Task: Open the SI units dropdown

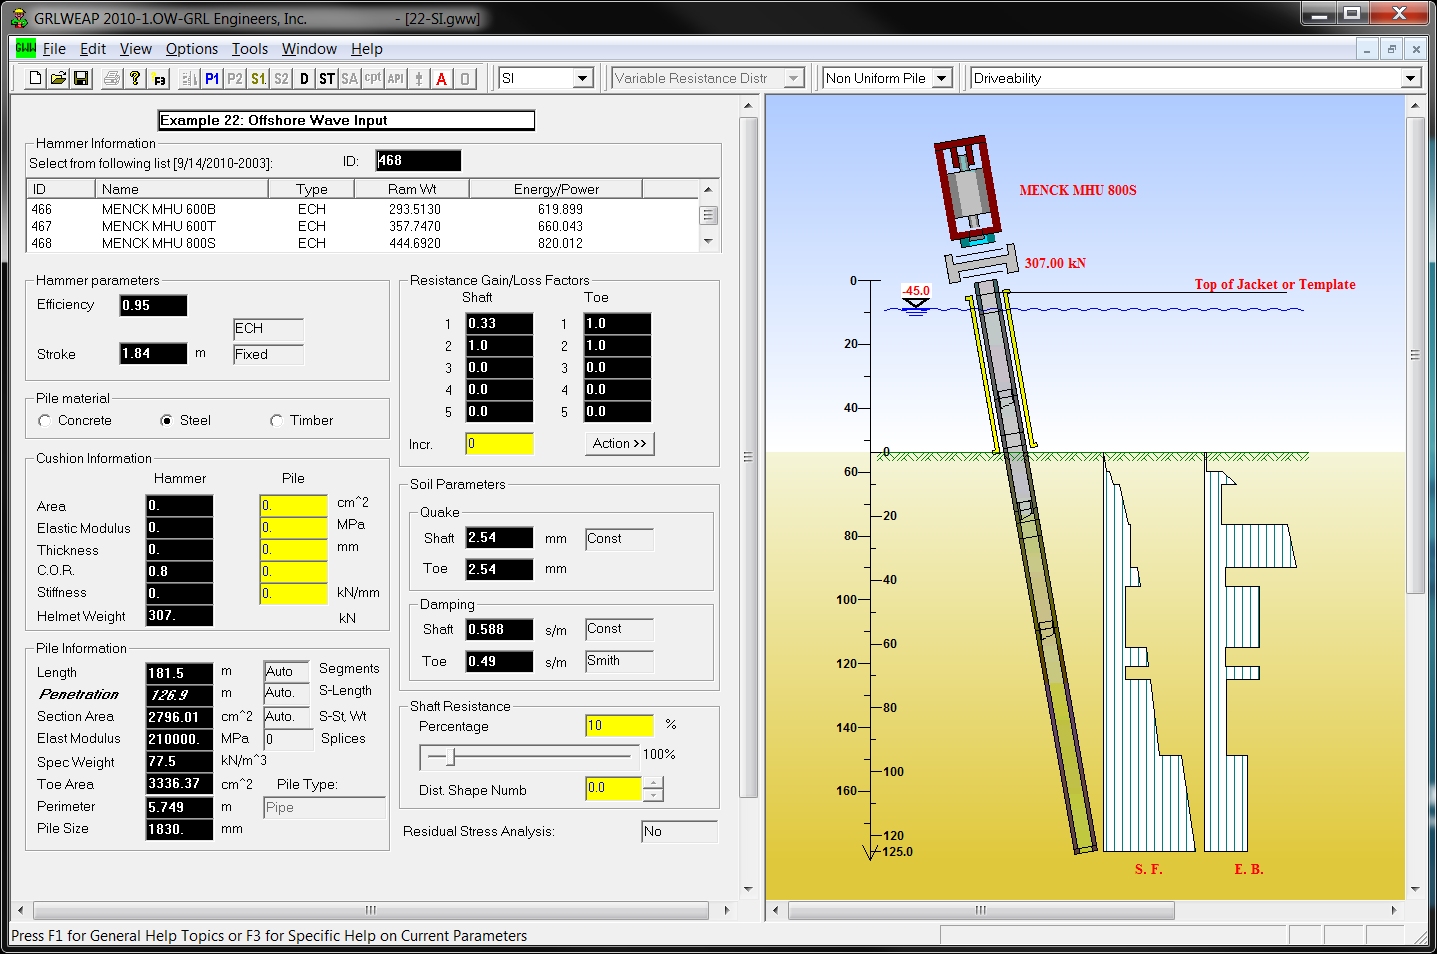Action: [x=583, y=78]
